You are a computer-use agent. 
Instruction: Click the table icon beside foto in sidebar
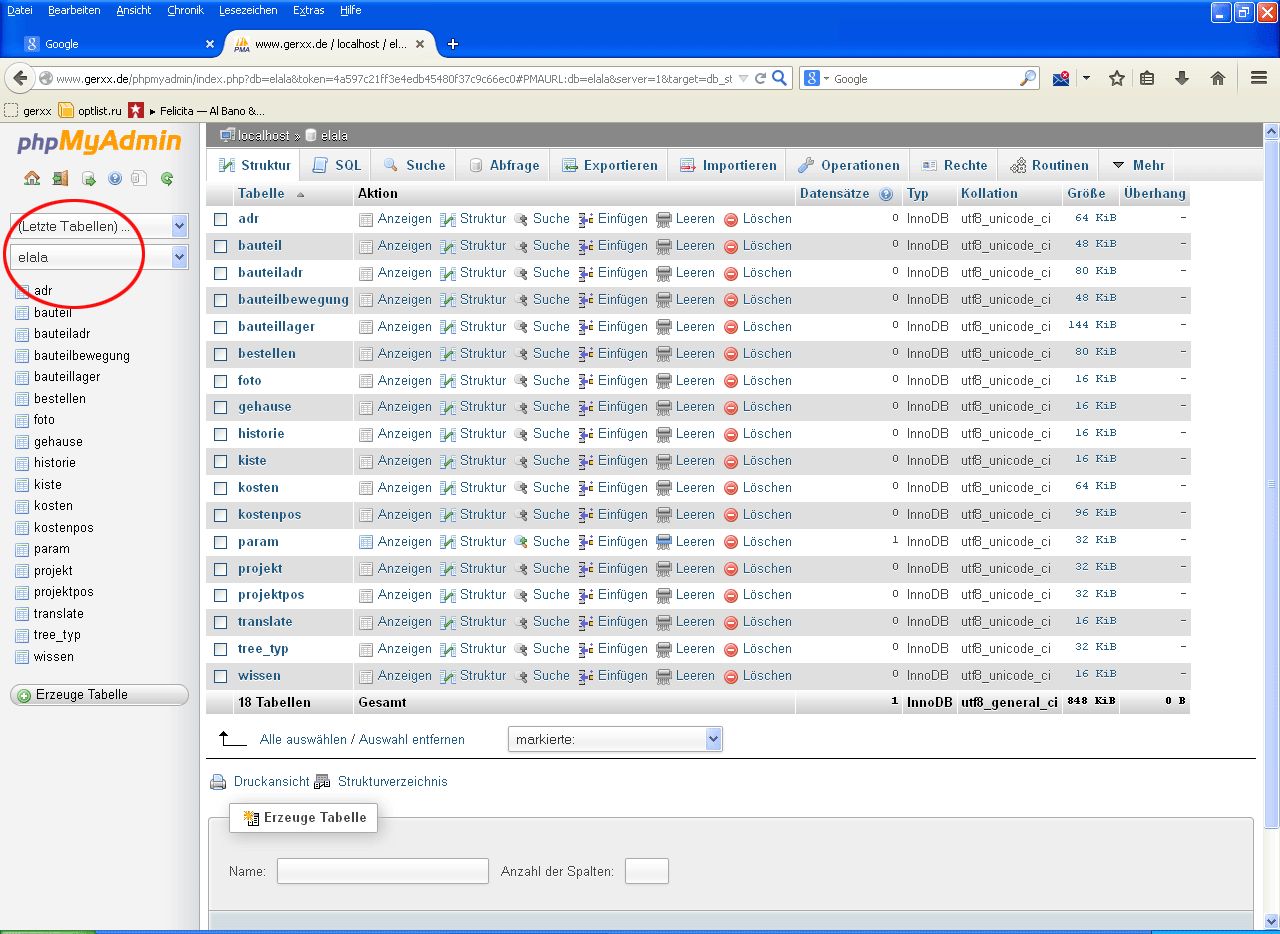pos(22,420)
